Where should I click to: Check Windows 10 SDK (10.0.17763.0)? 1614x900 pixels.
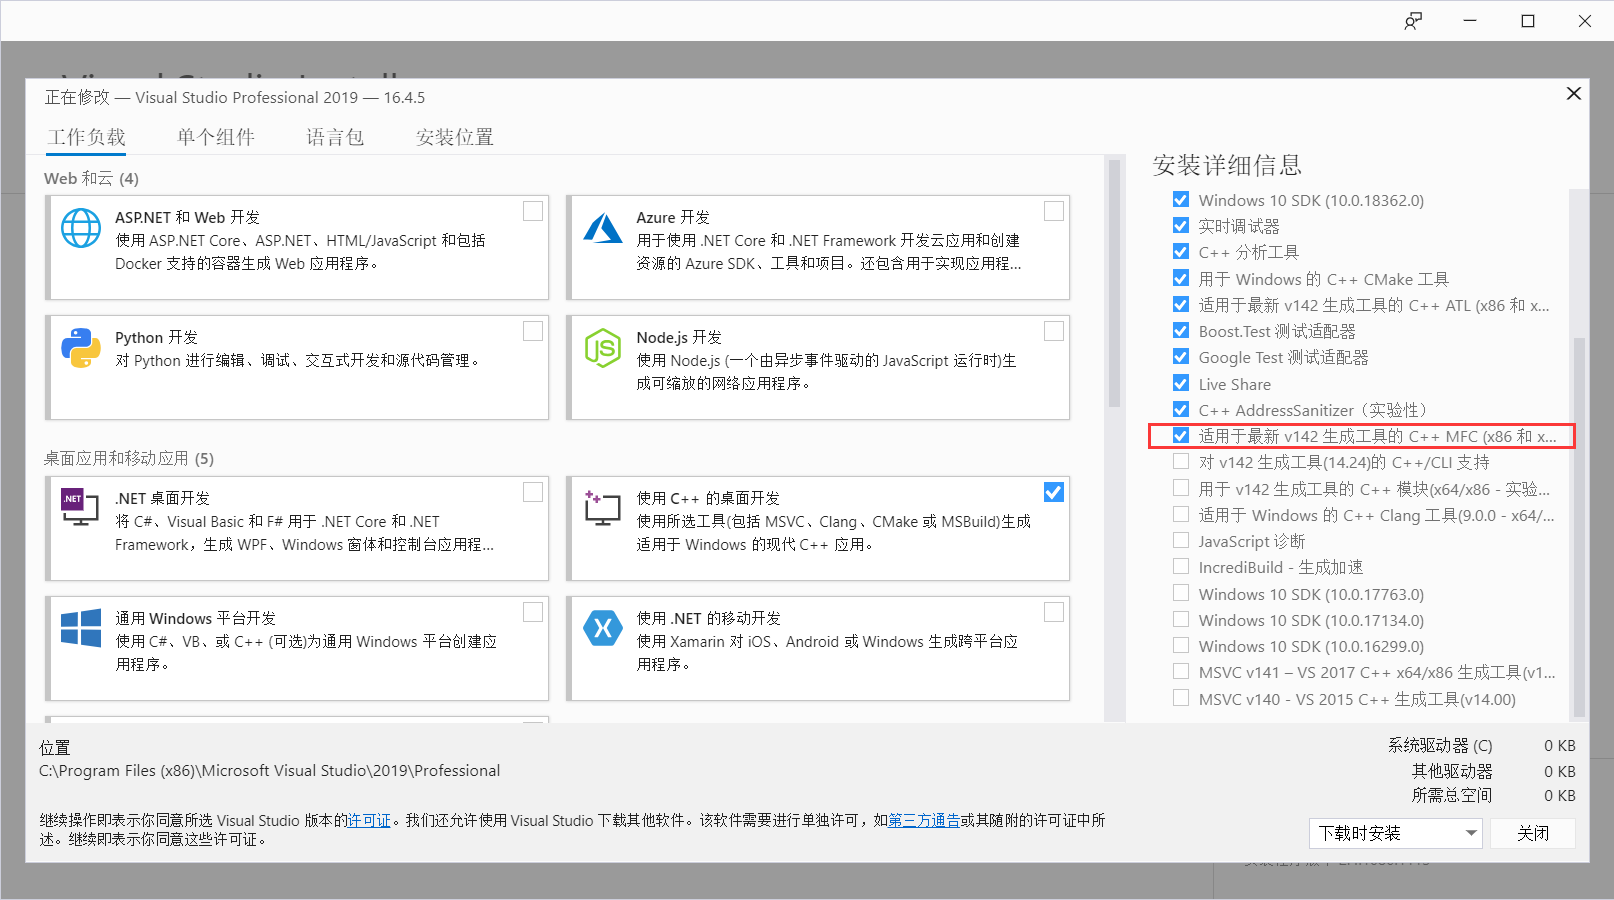click(x=1181, y=593)
